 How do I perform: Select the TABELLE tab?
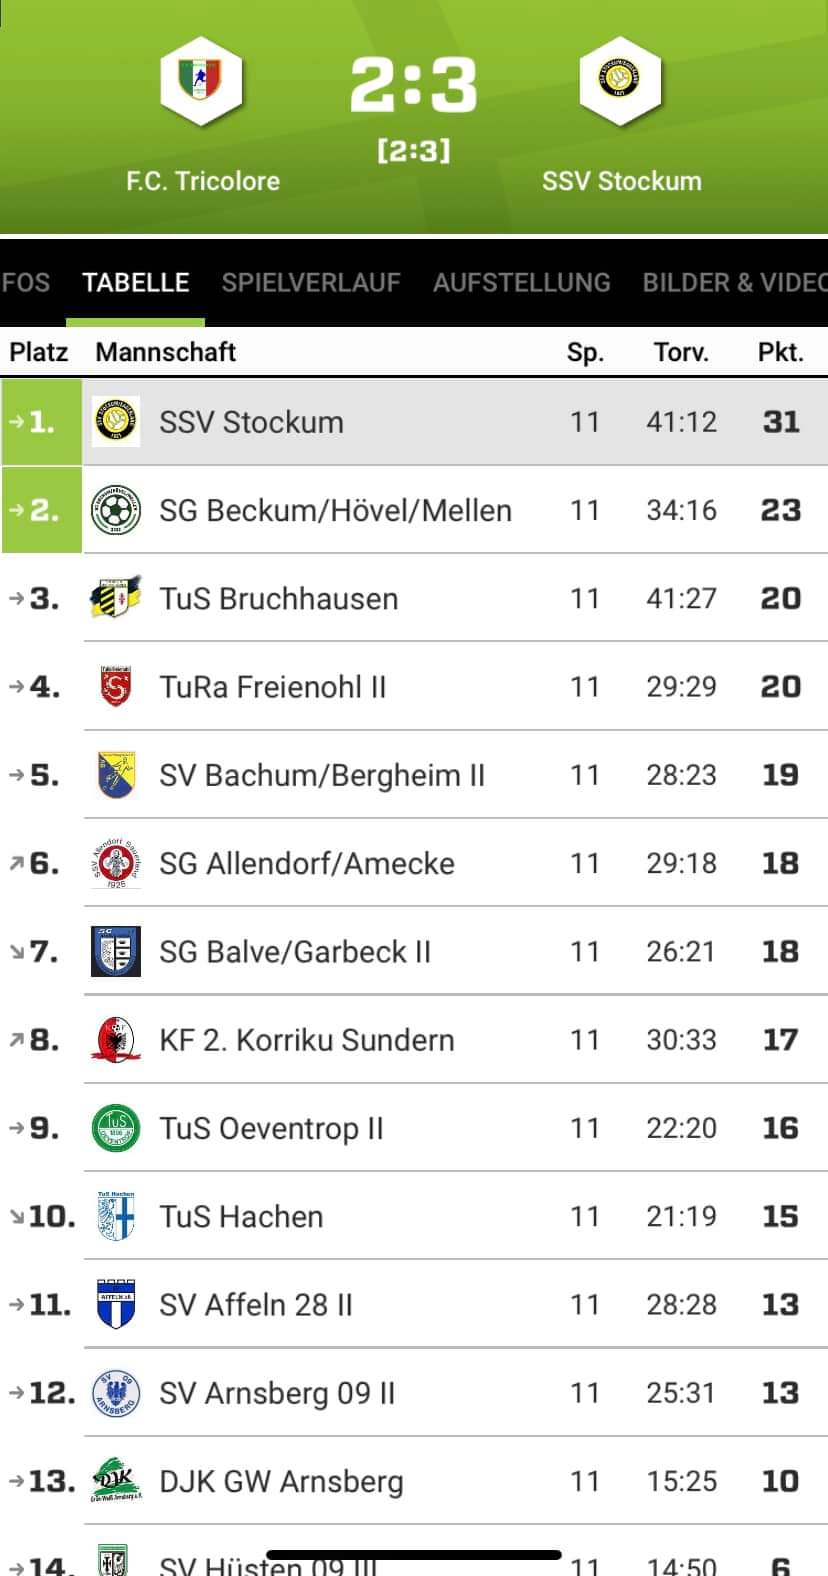pyautogui.click(x=136, y=283)
